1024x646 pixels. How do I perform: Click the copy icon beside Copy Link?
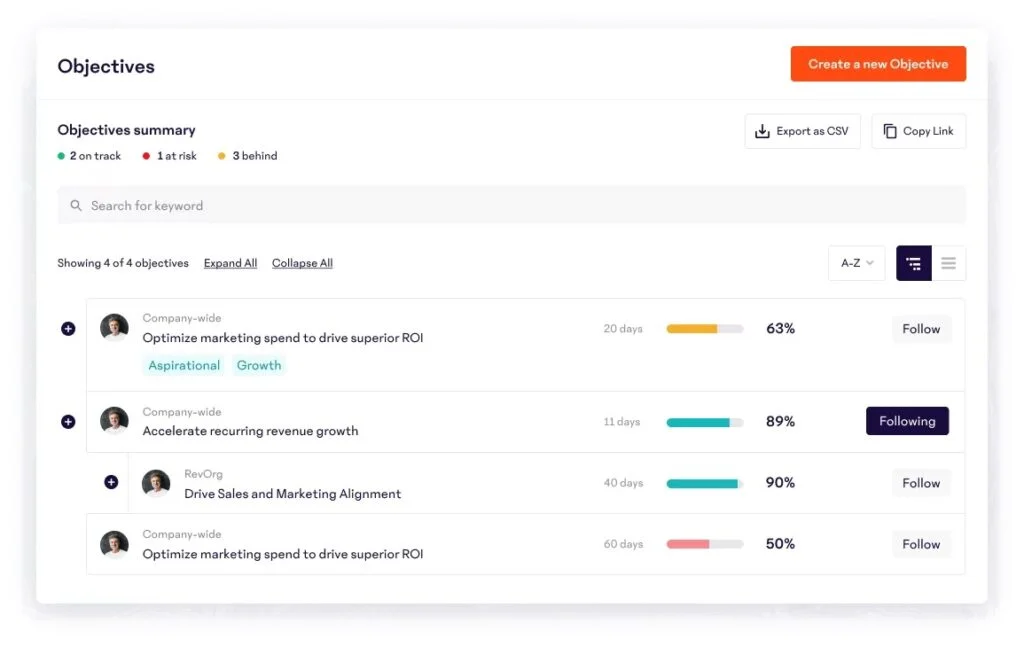point(890,131)
